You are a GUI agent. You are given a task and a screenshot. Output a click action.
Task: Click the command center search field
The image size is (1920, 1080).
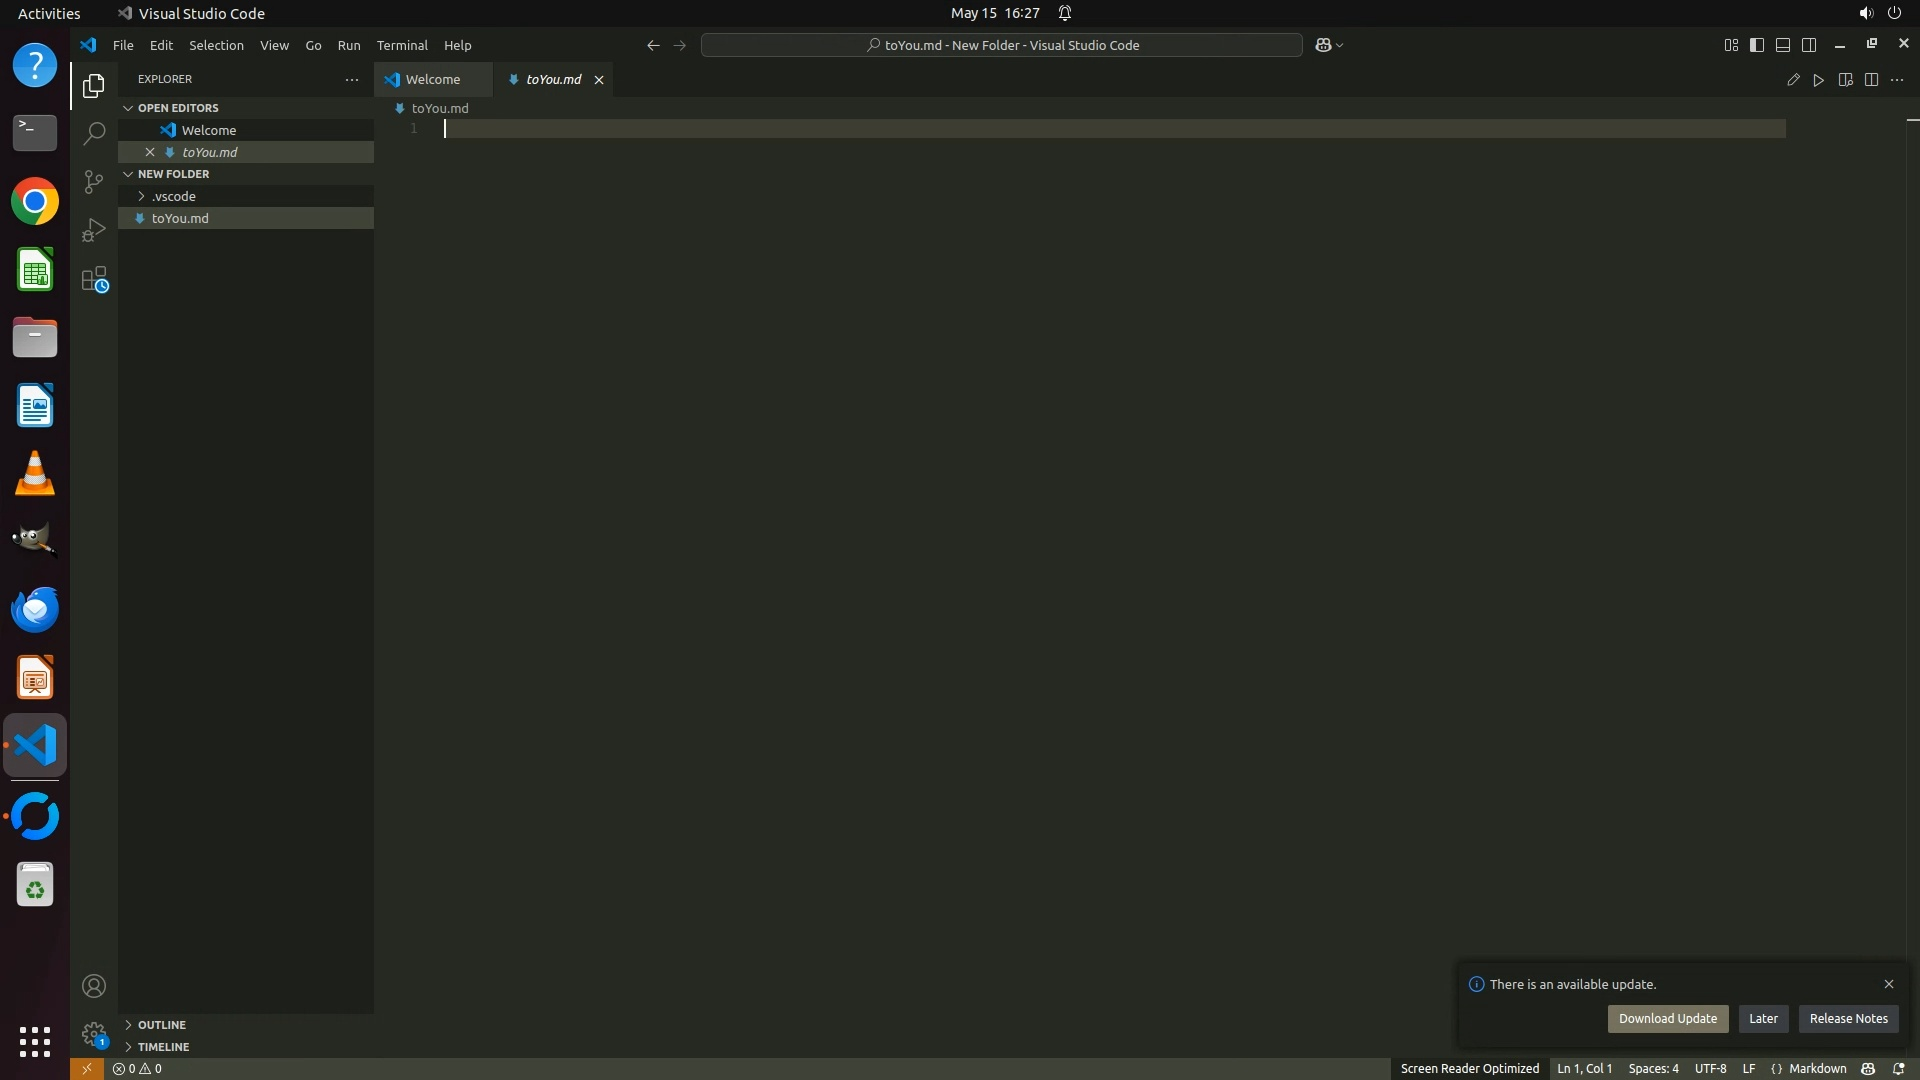[x=1001, y=45]
